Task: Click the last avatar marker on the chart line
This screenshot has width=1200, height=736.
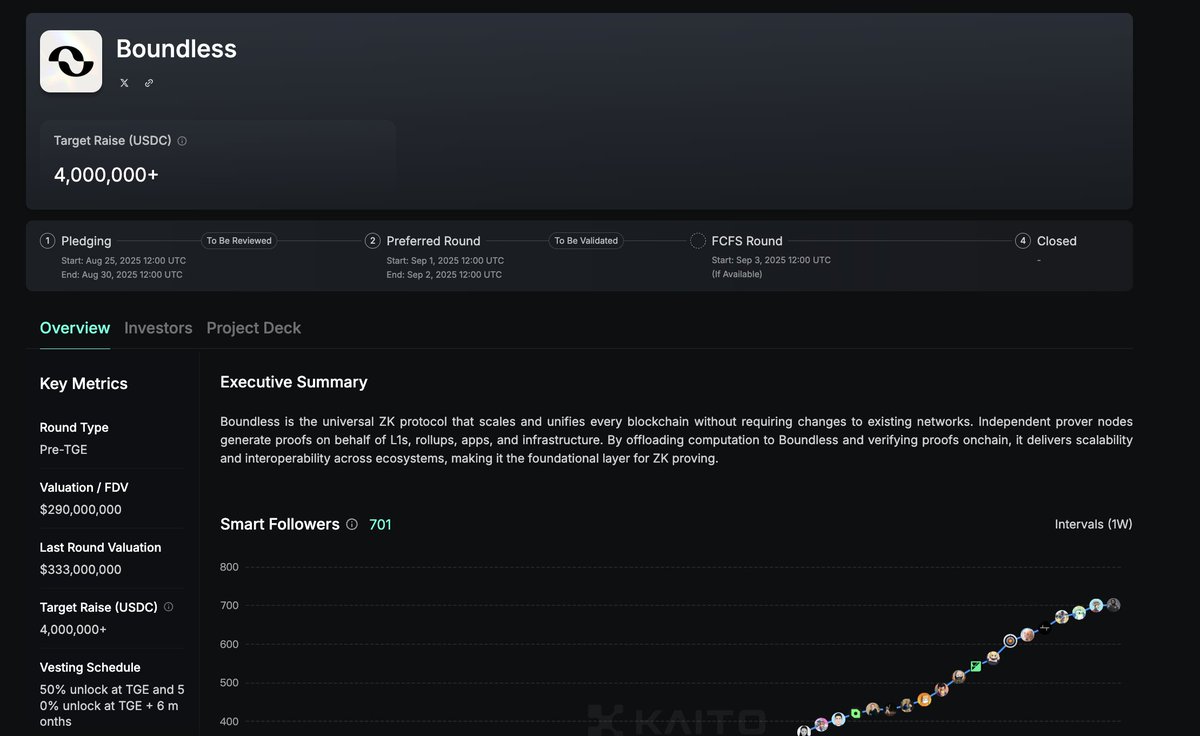Action: [x=1113, y=605]
